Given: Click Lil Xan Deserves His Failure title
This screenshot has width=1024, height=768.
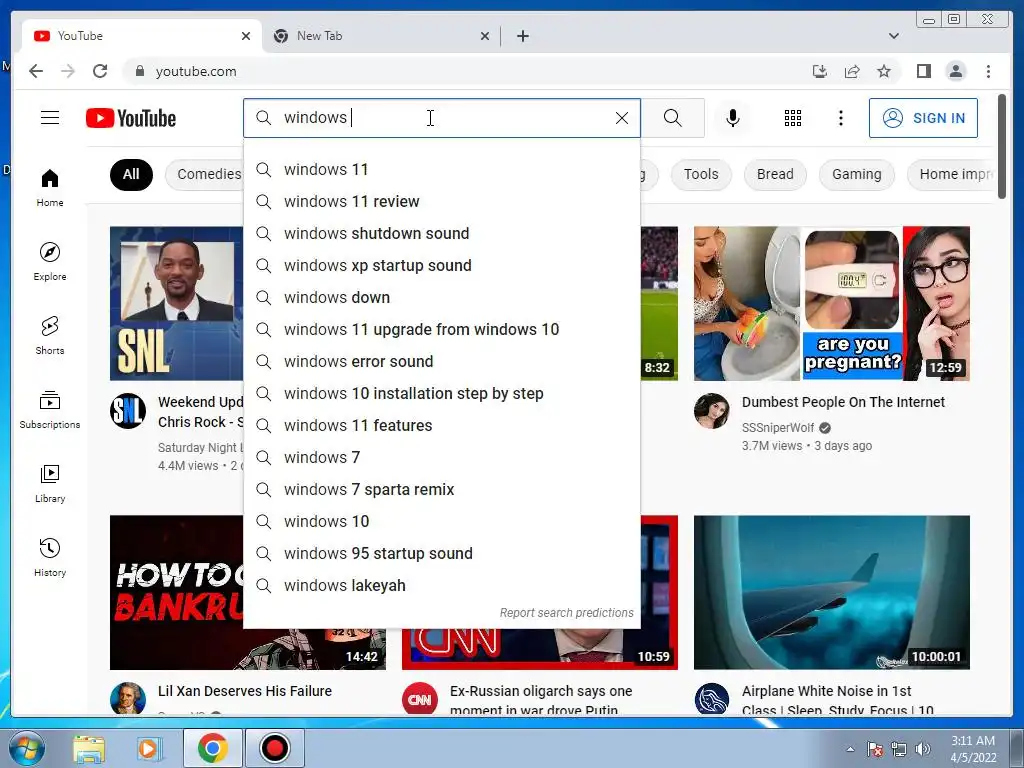Looking at the screenshot, I should [x=245, y=691].
